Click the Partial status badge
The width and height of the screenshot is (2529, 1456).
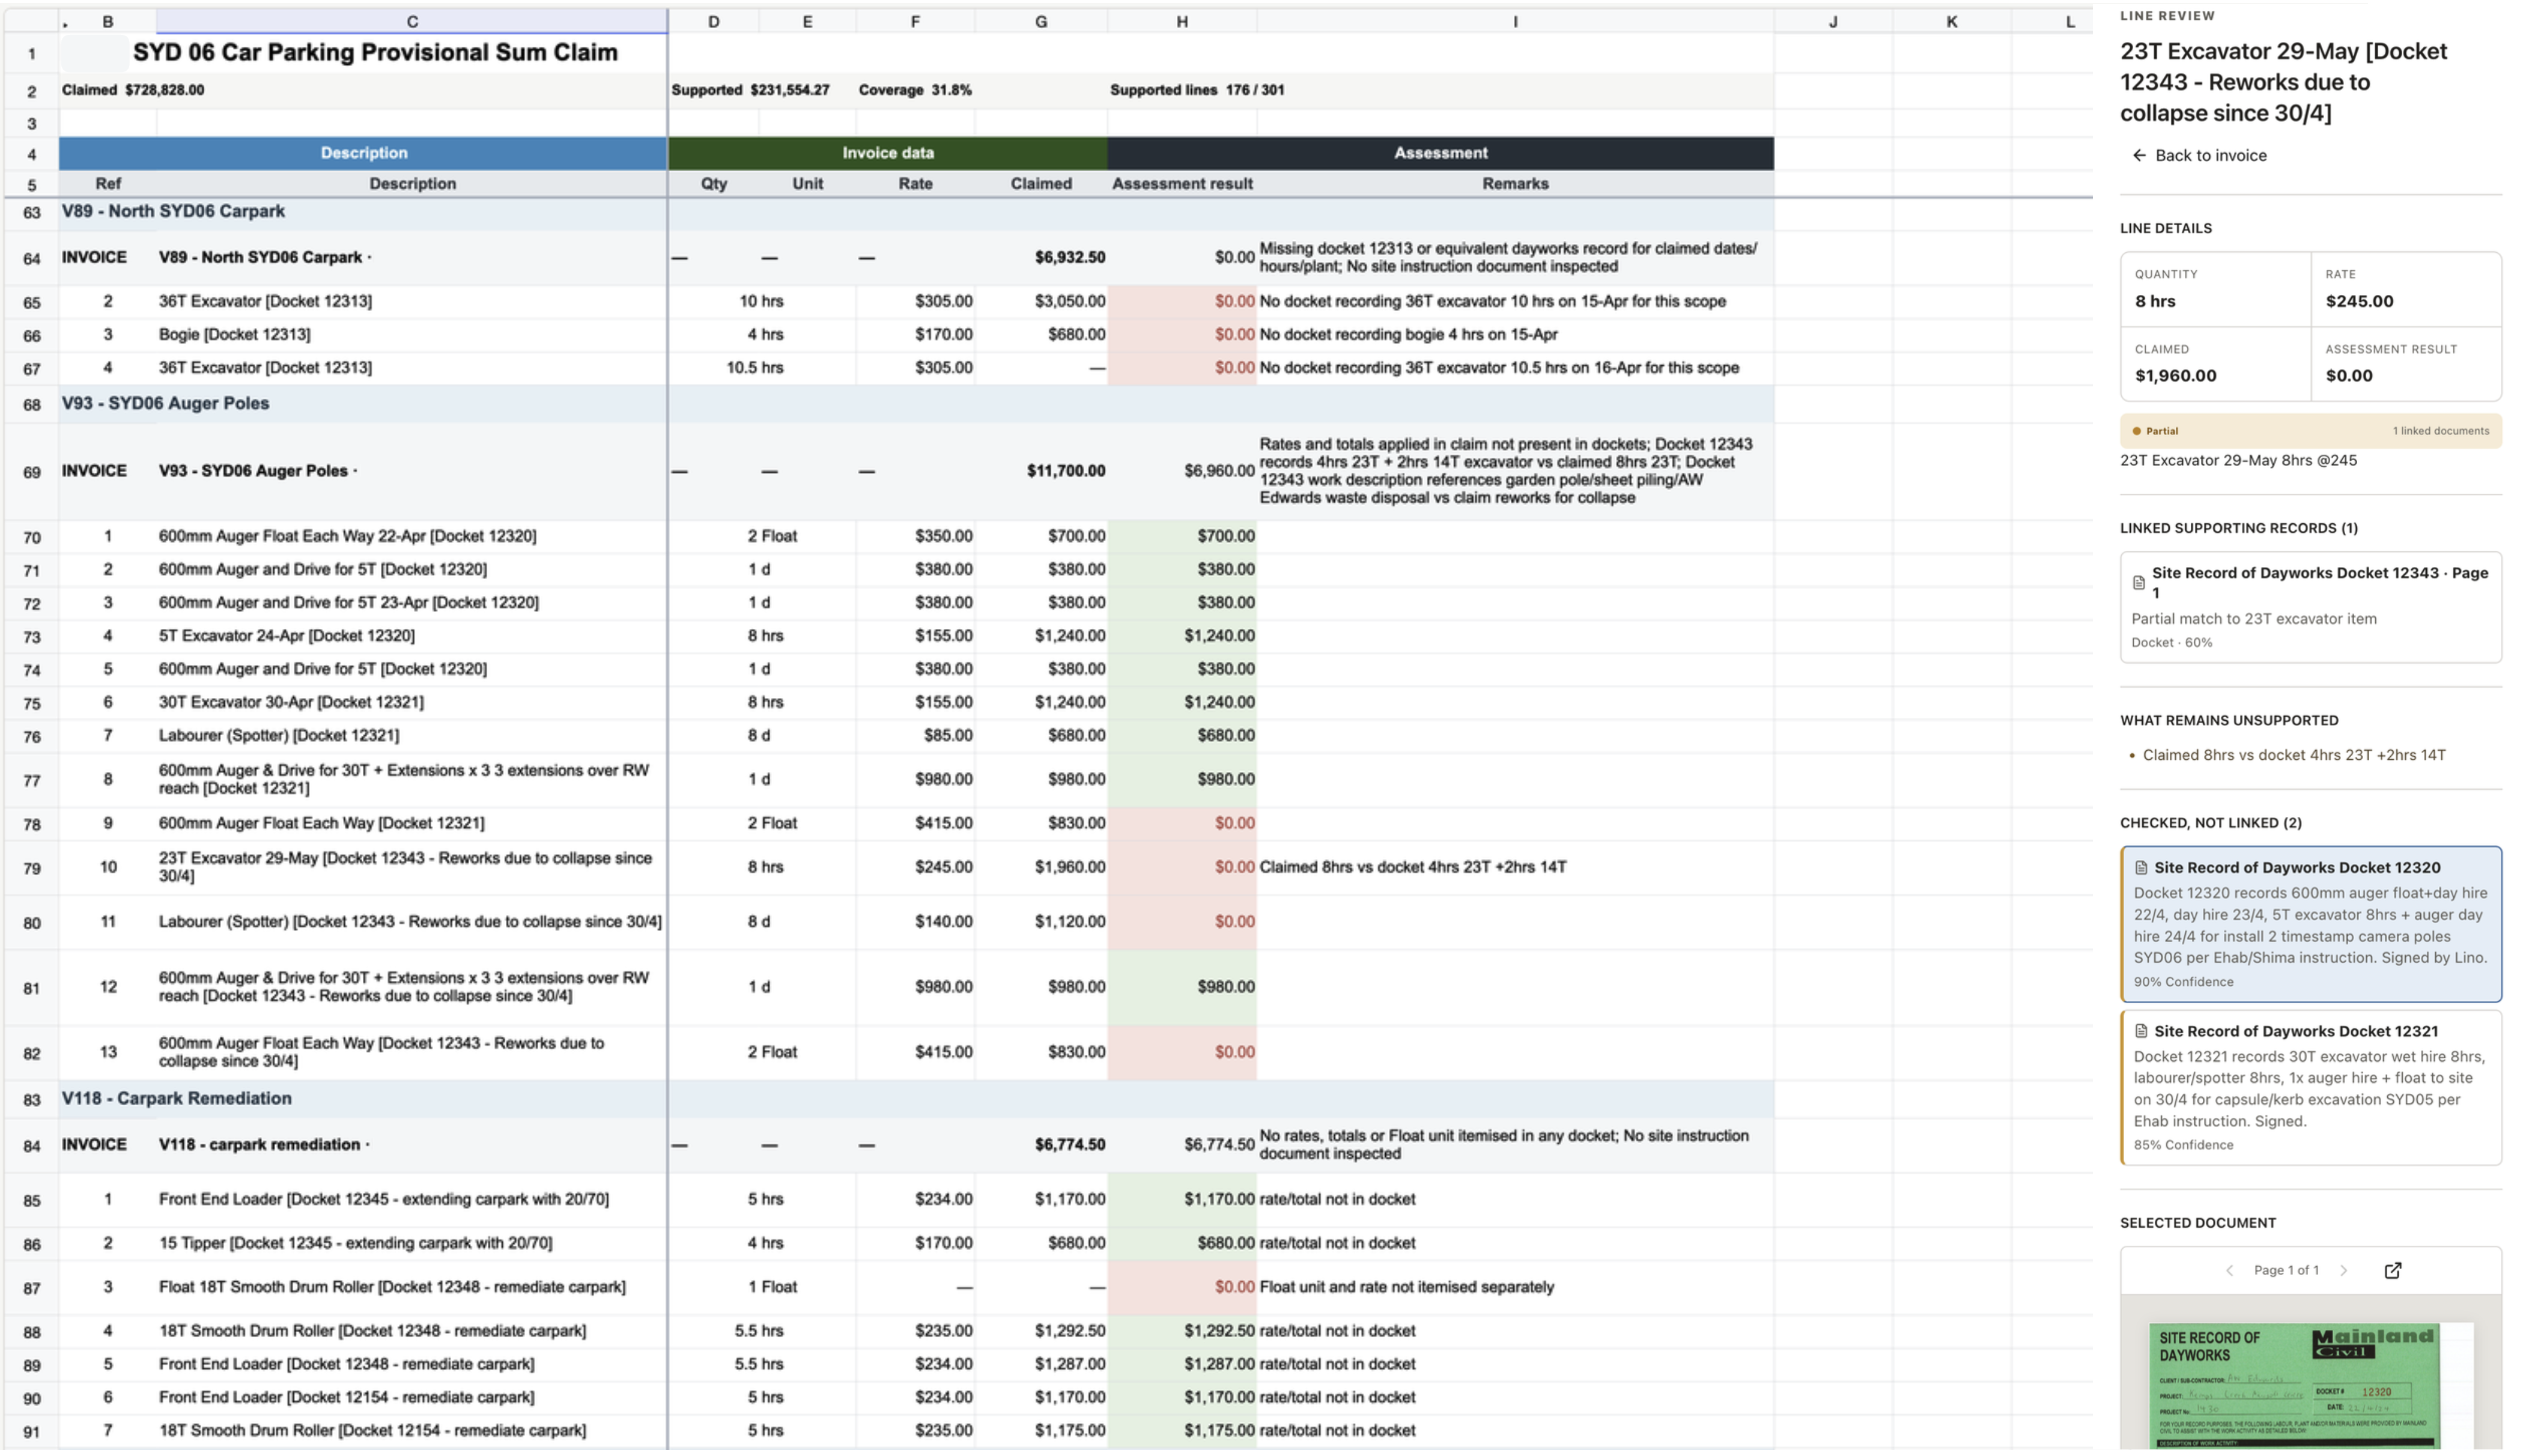pyautogui.click(x=2154, y=431)
